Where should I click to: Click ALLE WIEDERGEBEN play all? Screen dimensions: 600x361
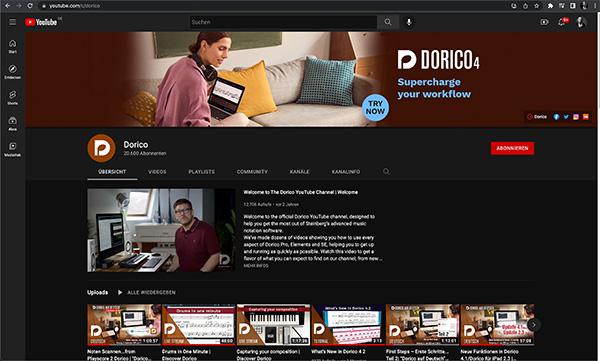152,292
